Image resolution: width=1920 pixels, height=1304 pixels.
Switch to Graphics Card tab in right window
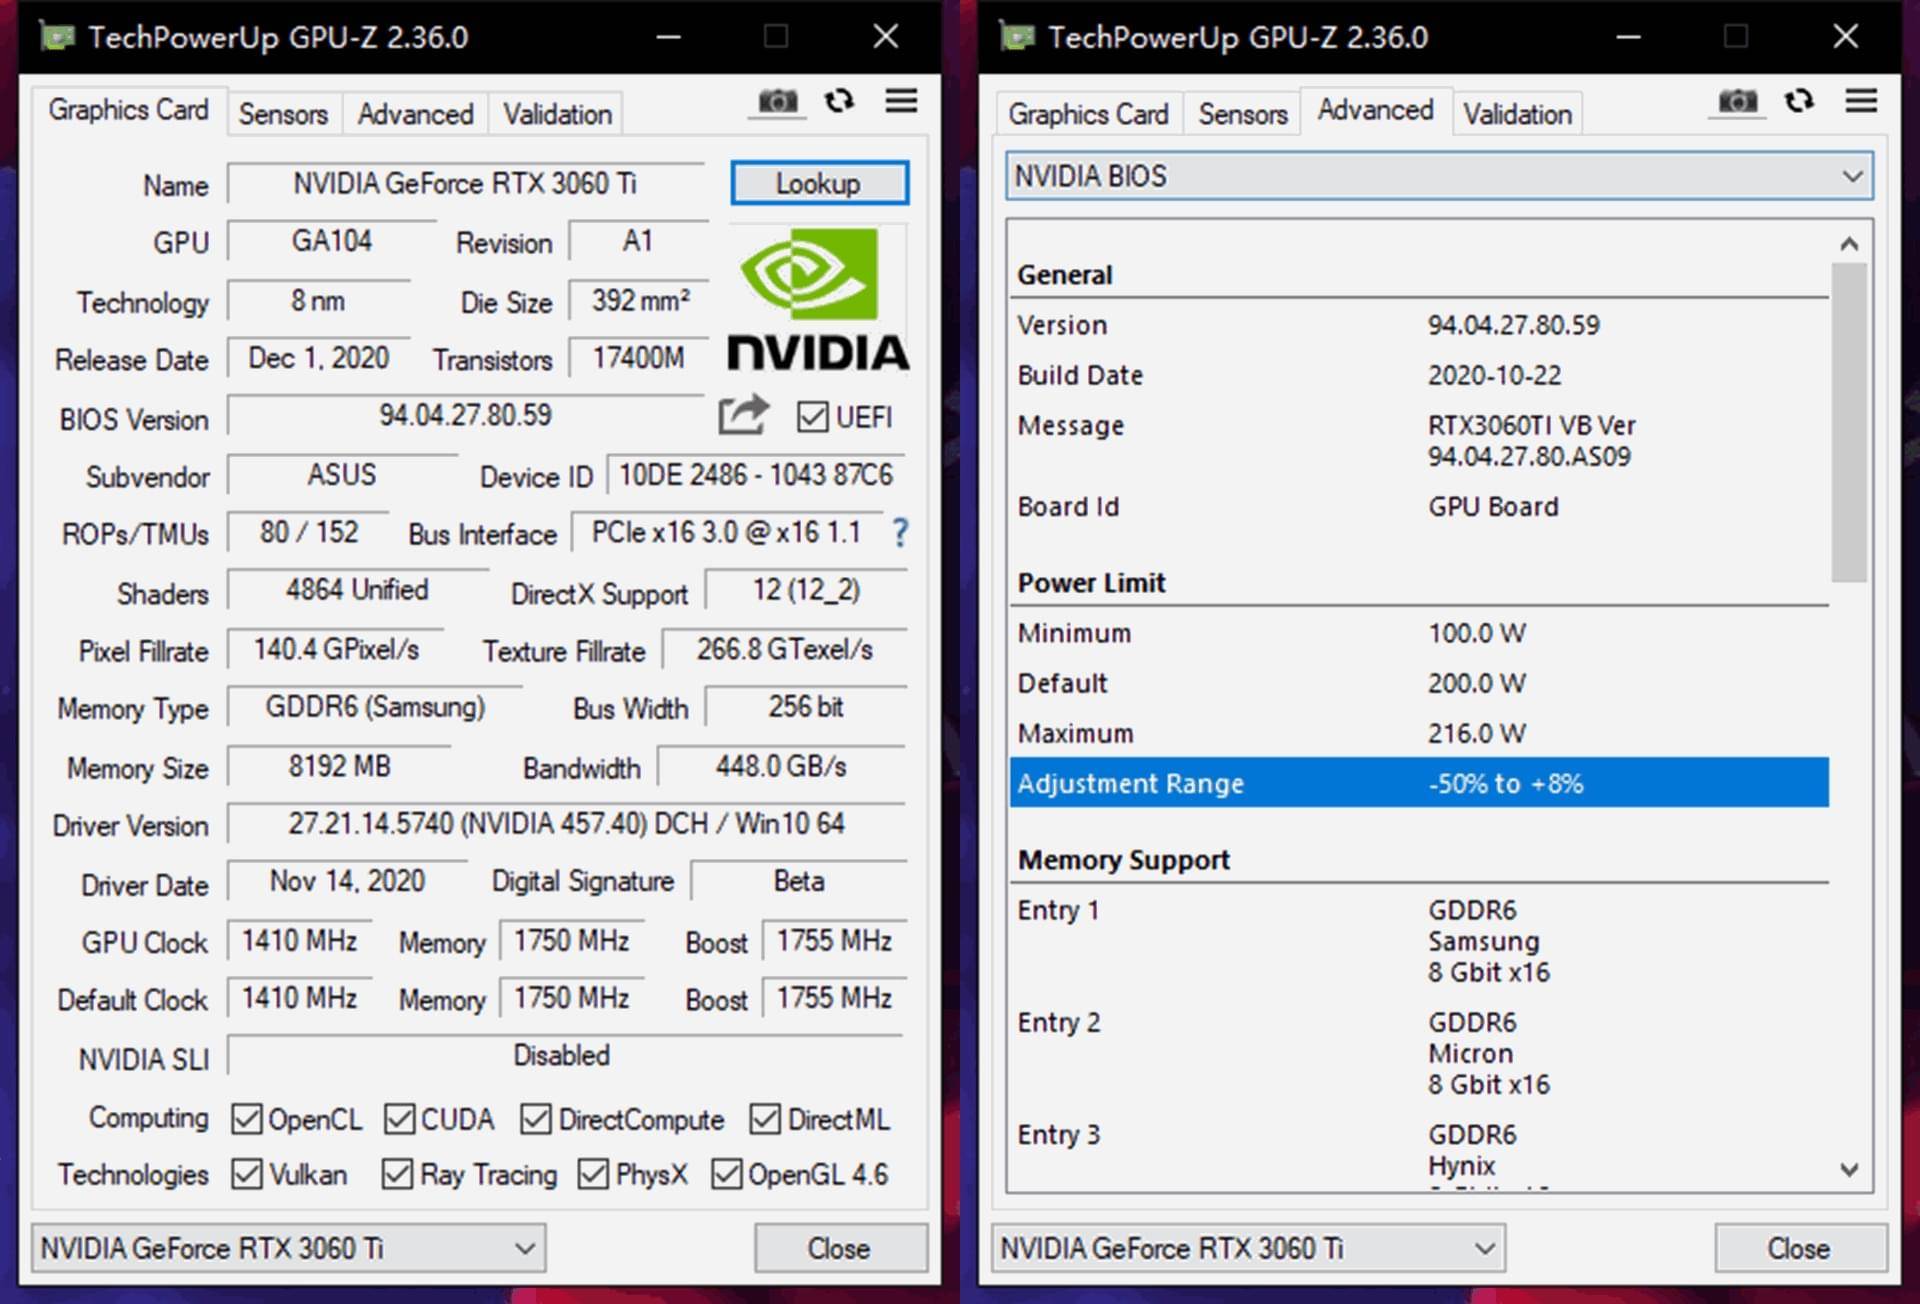tap(1088, 114)
